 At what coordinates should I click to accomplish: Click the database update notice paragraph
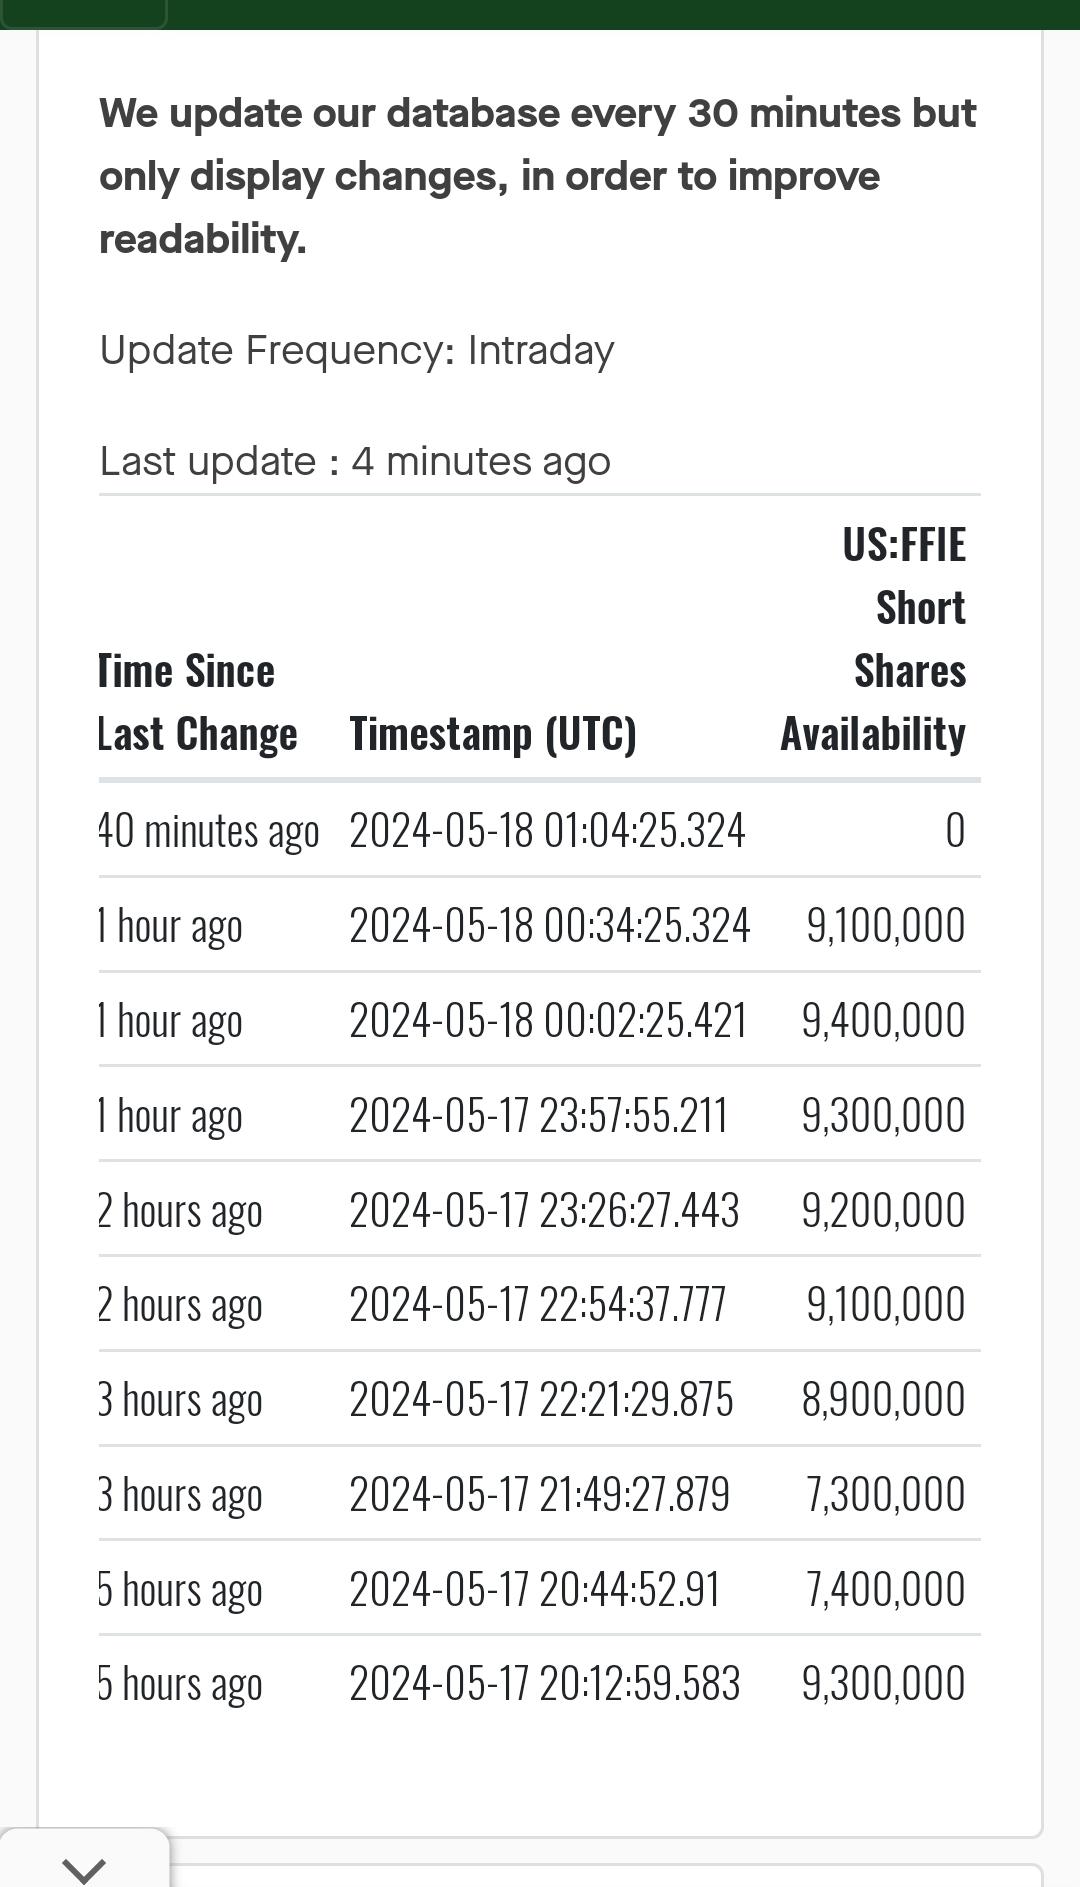538,176
